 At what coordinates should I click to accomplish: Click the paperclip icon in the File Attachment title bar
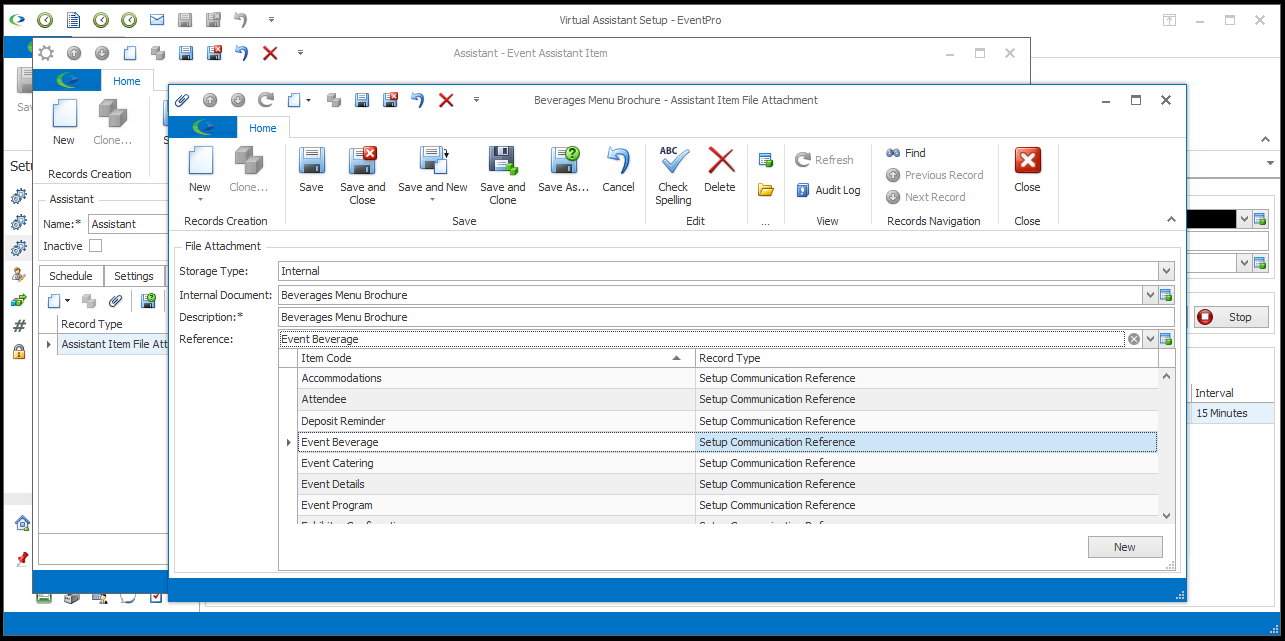[x=182, y=100]
